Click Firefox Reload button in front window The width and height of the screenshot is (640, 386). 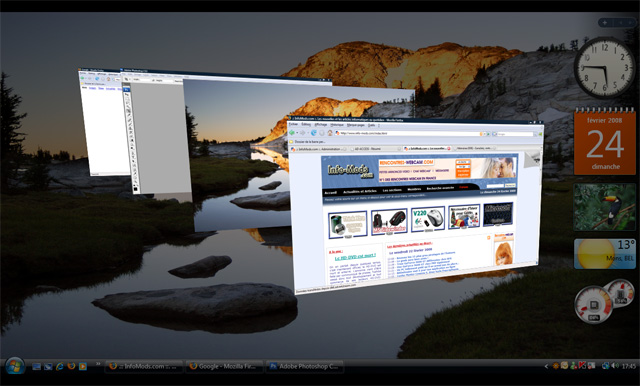click(x=313, y=133)
